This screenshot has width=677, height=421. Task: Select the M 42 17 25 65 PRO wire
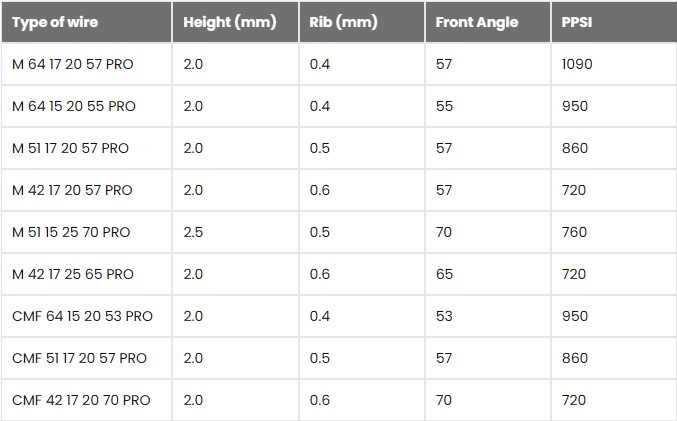point(72,274)
